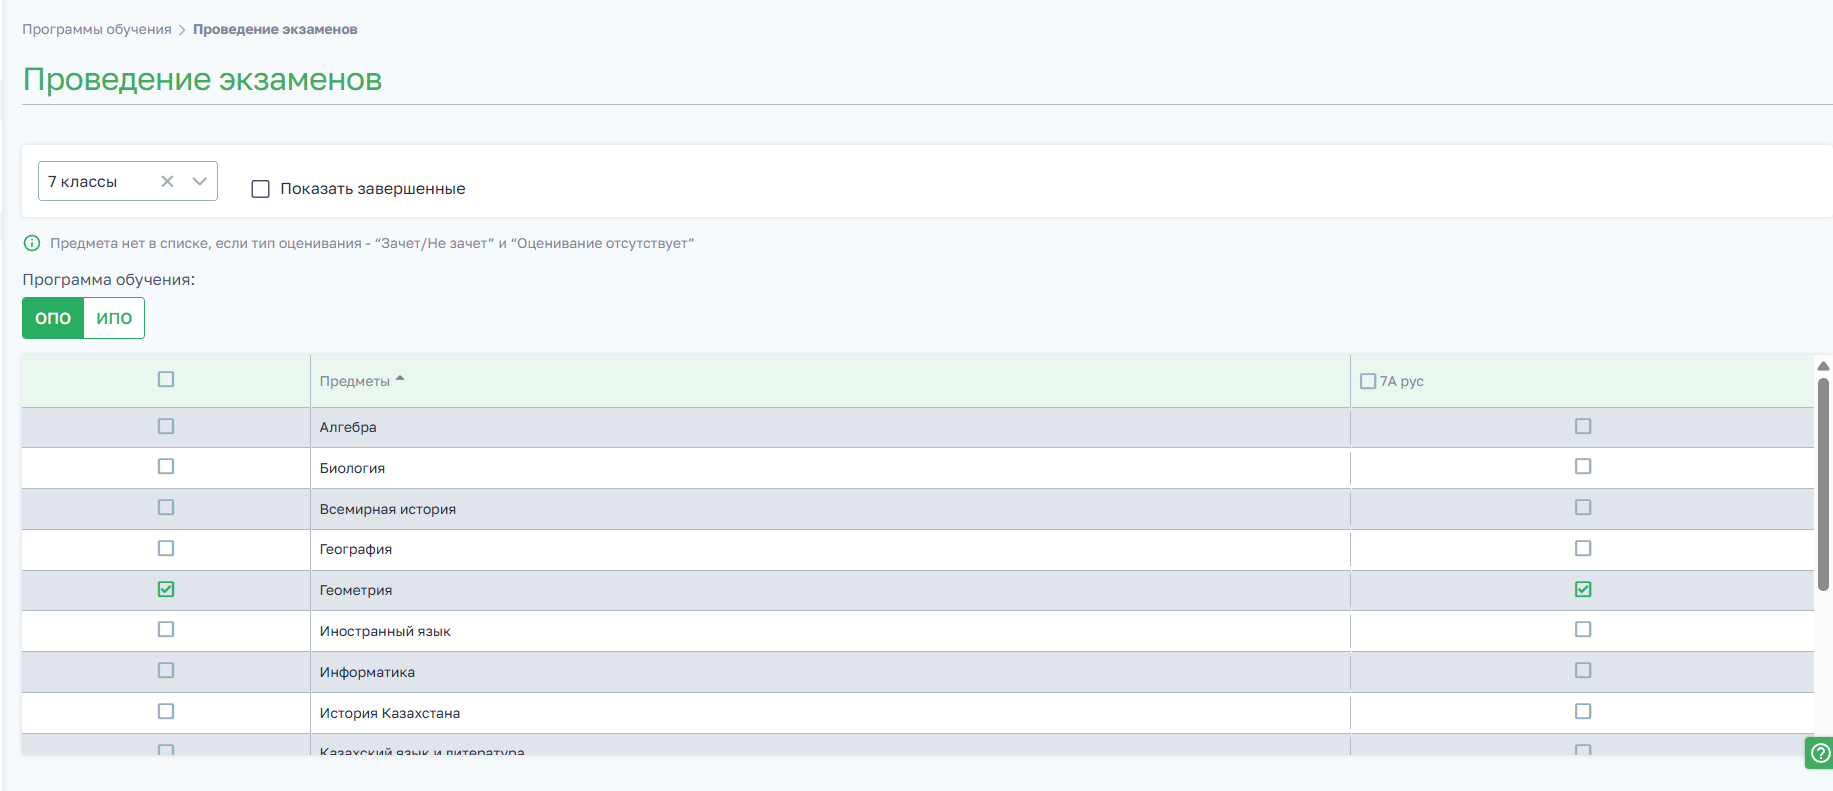
Task: Enable Всемирная история exam for 7А рус
Action: (x=1583, y=507)
